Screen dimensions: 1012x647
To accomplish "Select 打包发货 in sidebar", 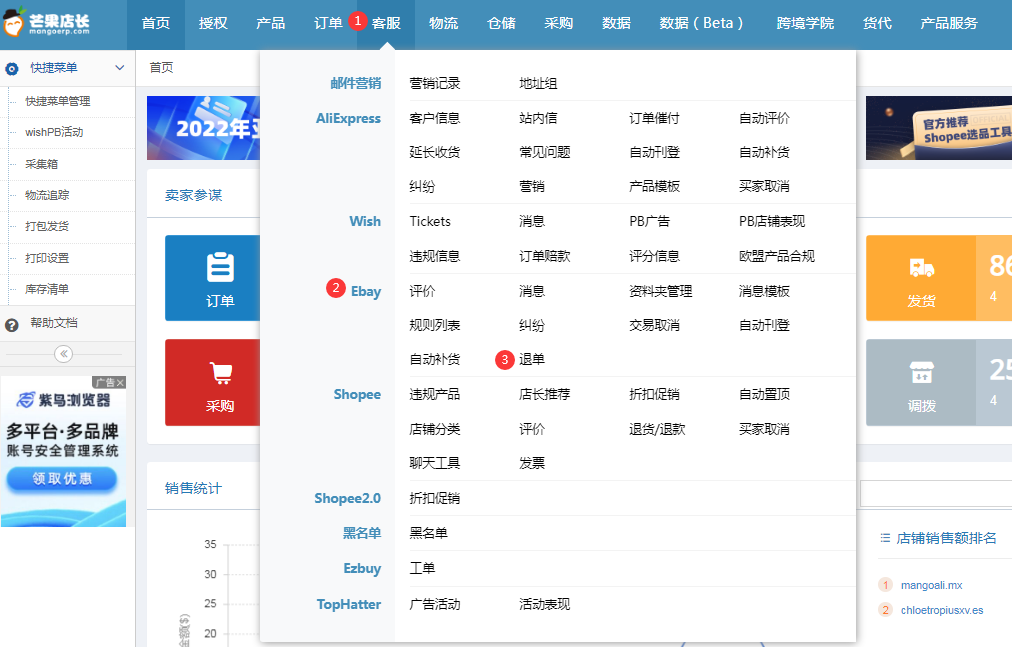I will pyautogui.click(x=47, y=226).
